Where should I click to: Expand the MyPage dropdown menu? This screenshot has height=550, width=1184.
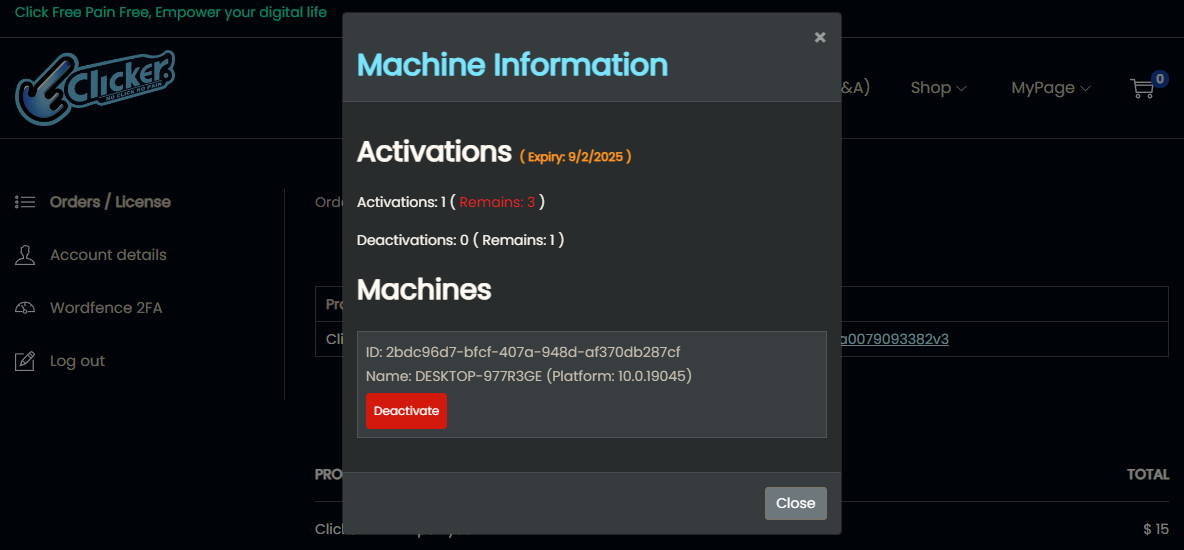(x=1050, y=88)
